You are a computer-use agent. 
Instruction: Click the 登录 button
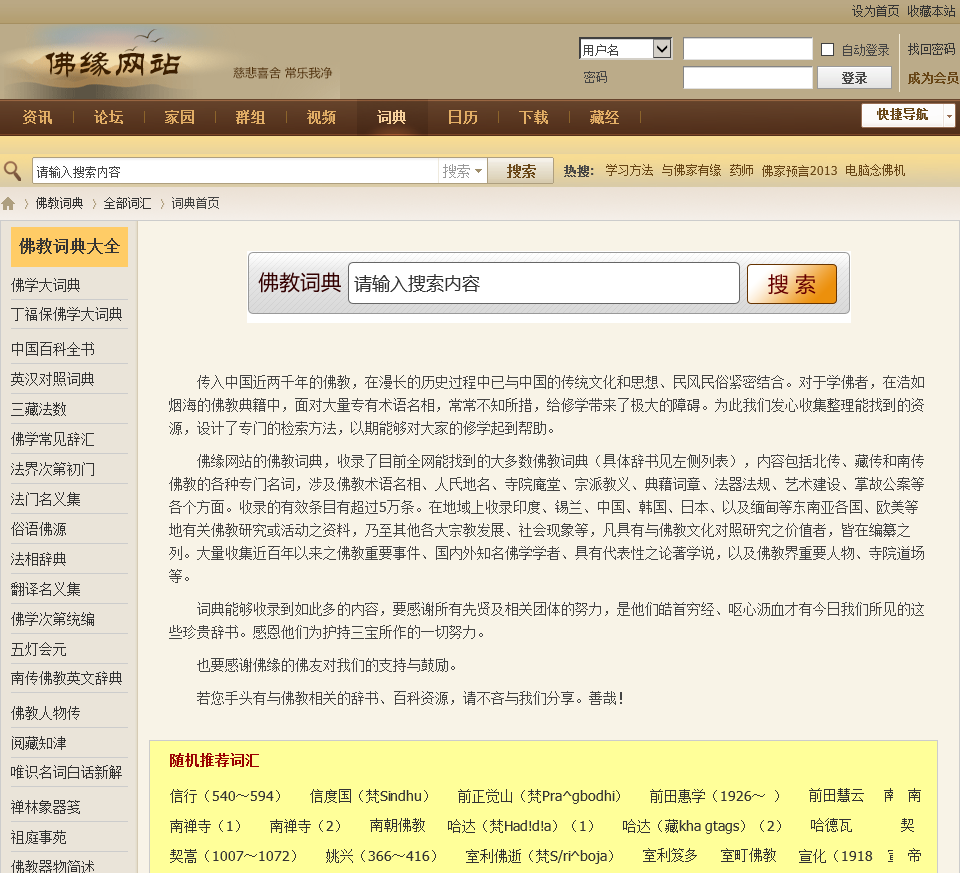coord(855,78)
